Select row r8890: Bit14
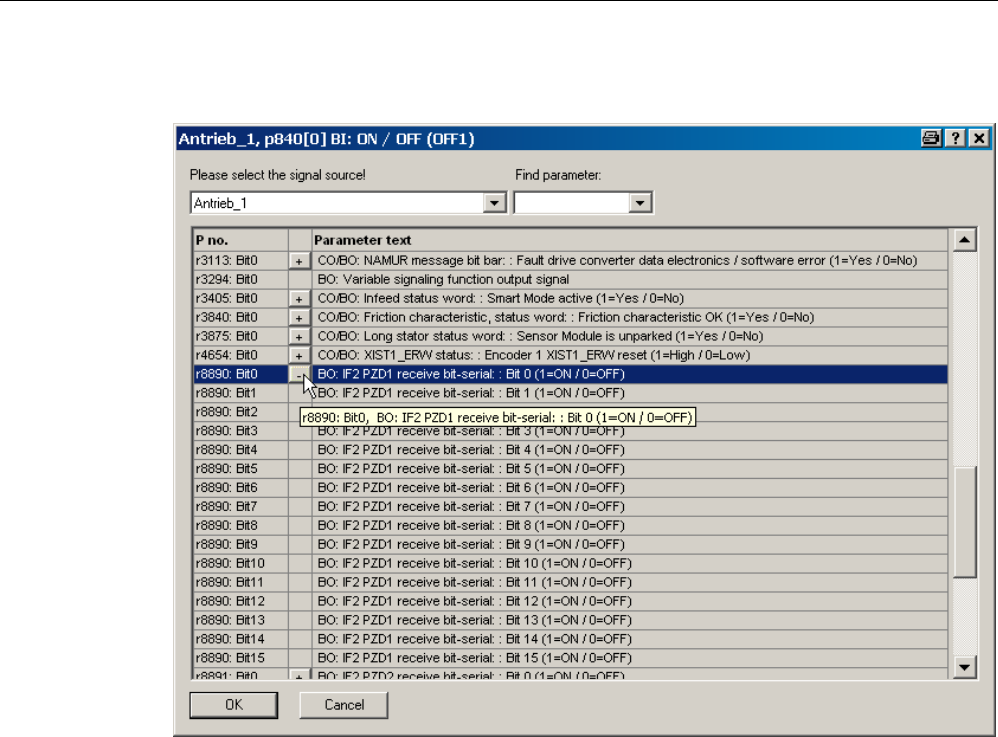The image size is (998, 737). click(x=570, y=639)
